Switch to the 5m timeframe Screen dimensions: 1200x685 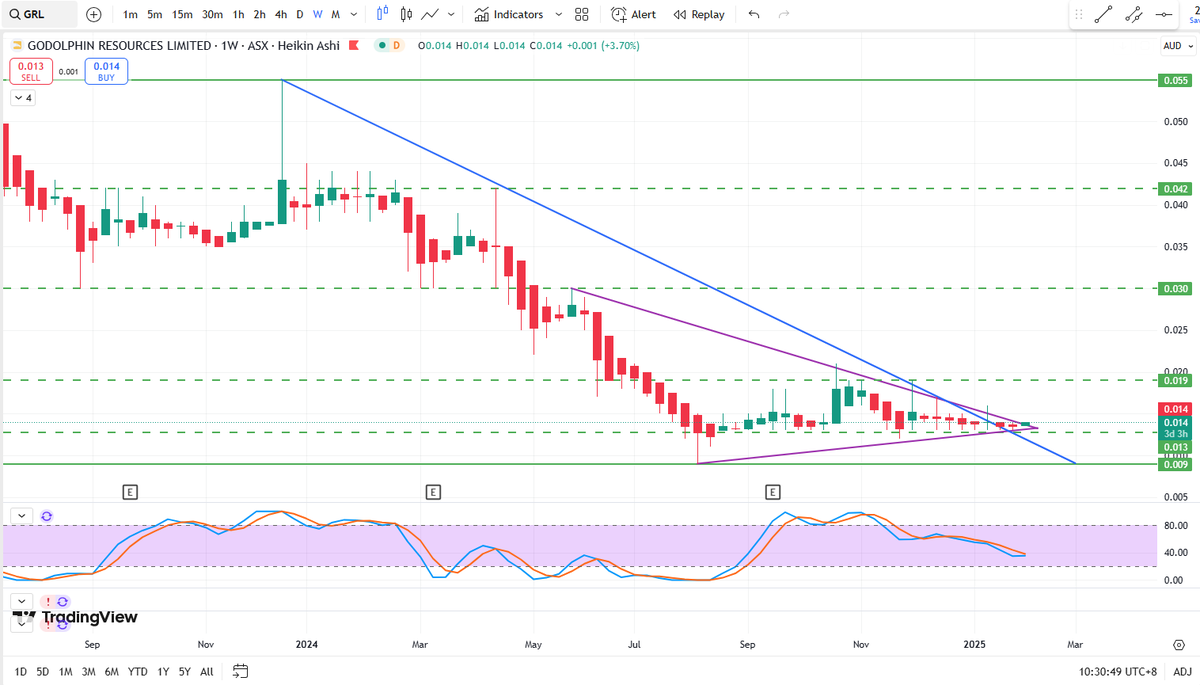click(x=155, y=15)
